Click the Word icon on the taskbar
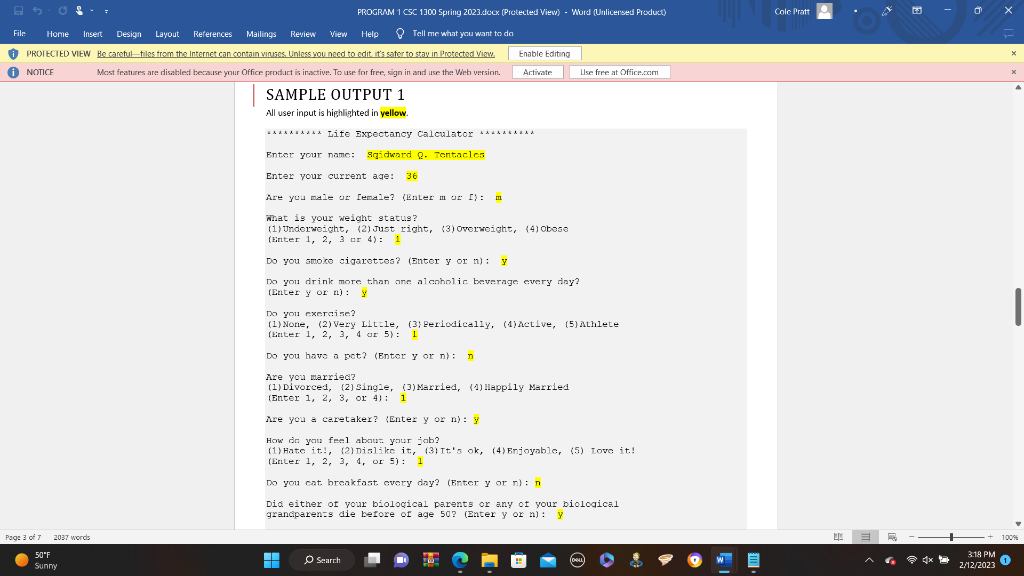 [x=724, y=560]
